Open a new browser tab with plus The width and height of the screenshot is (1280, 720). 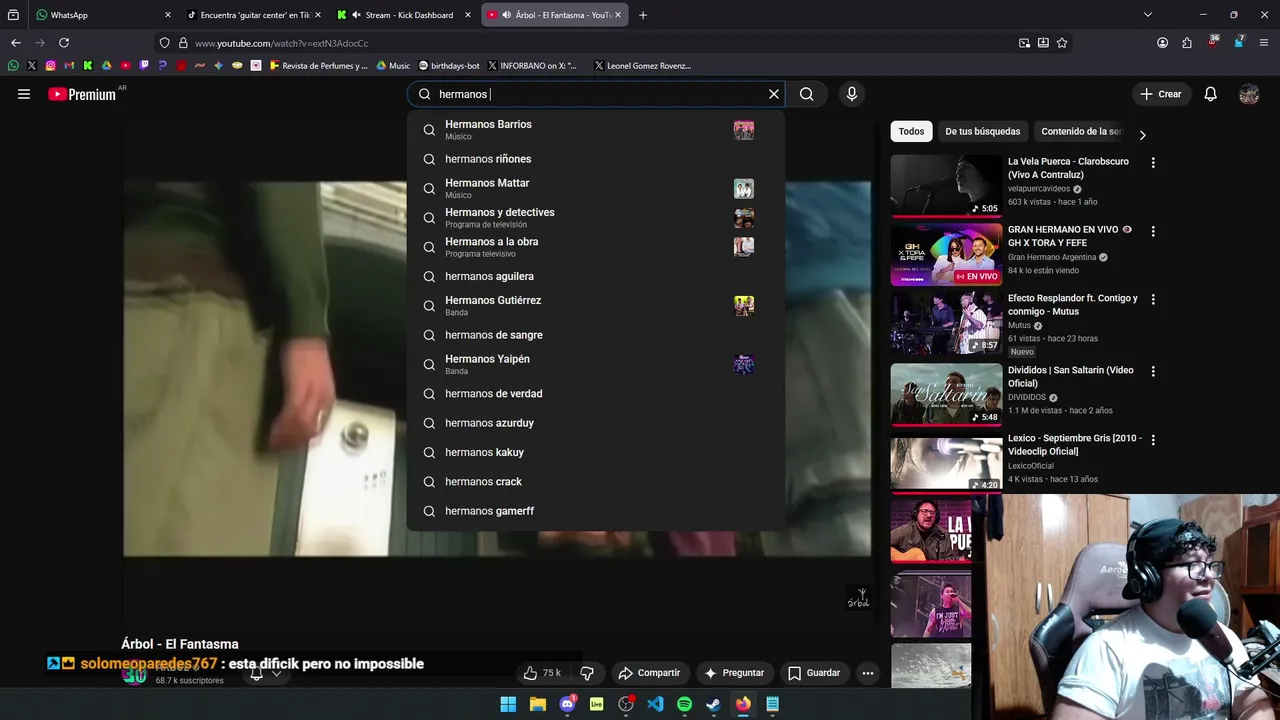[x=643, y=15]
